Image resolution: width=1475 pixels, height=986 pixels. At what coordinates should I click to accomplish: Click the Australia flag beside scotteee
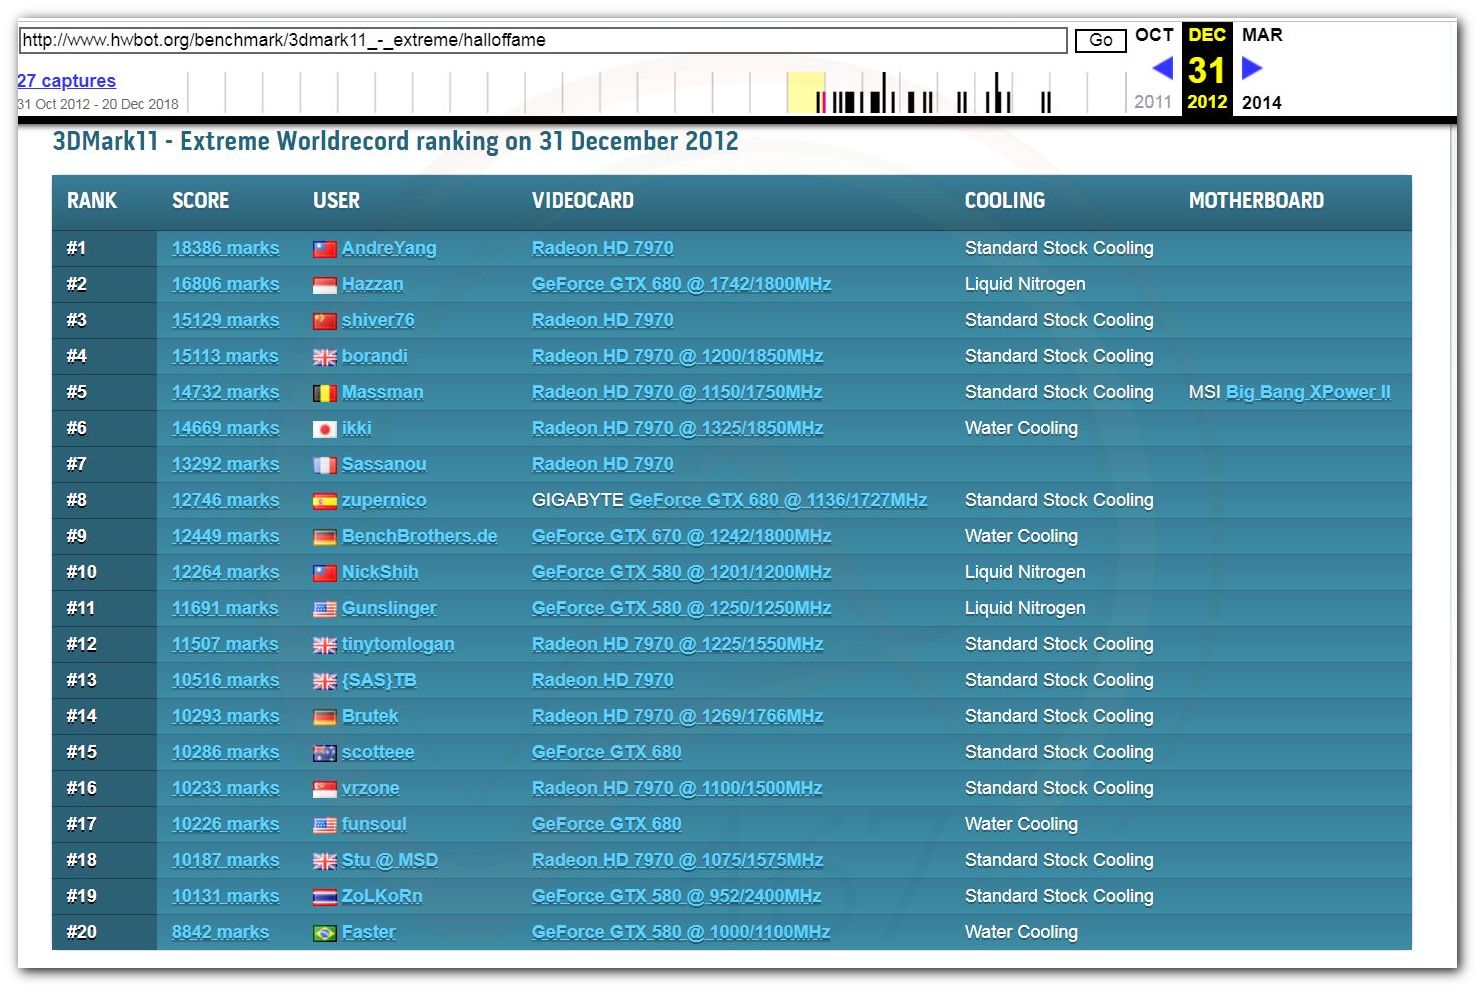324,753
